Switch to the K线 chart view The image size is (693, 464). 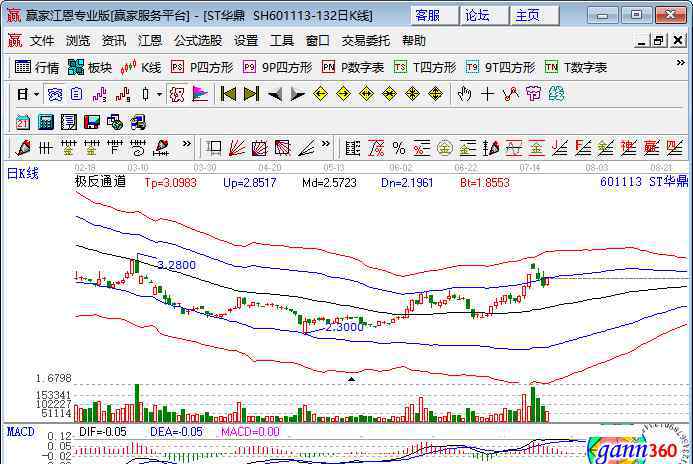(x=141, y=67)
